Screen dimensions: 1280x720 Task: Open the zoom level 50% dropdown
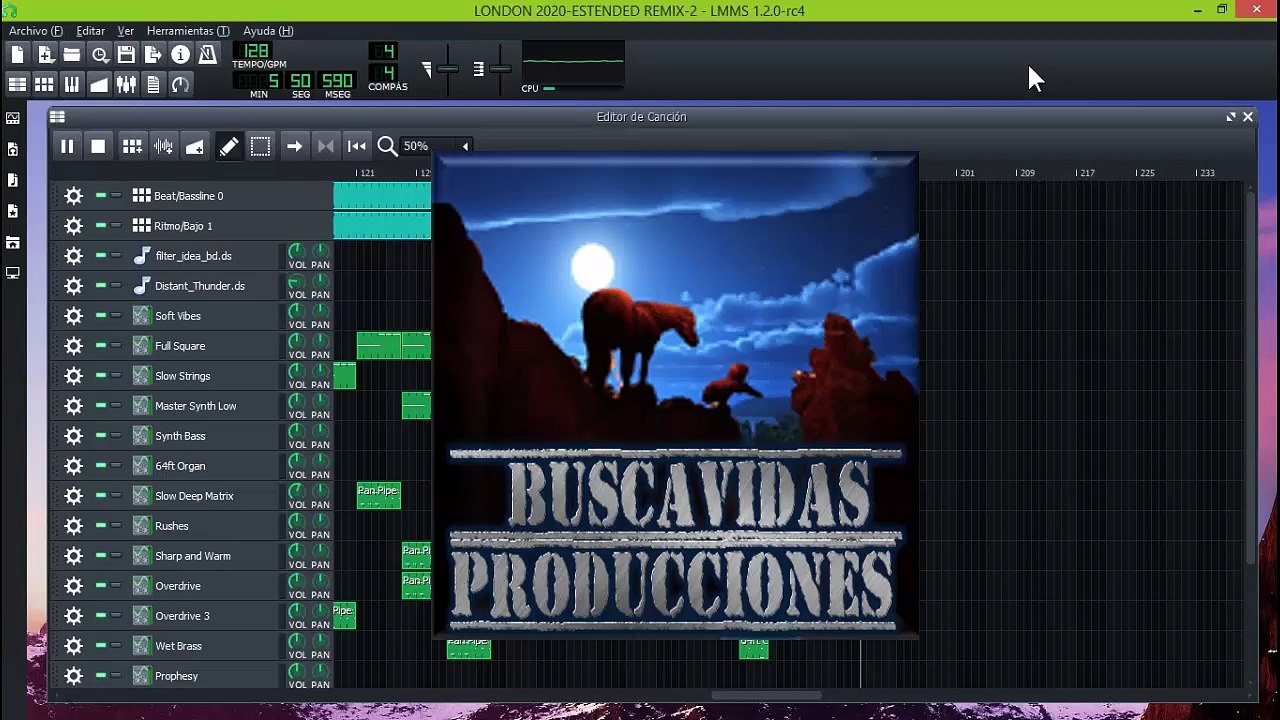436,146
